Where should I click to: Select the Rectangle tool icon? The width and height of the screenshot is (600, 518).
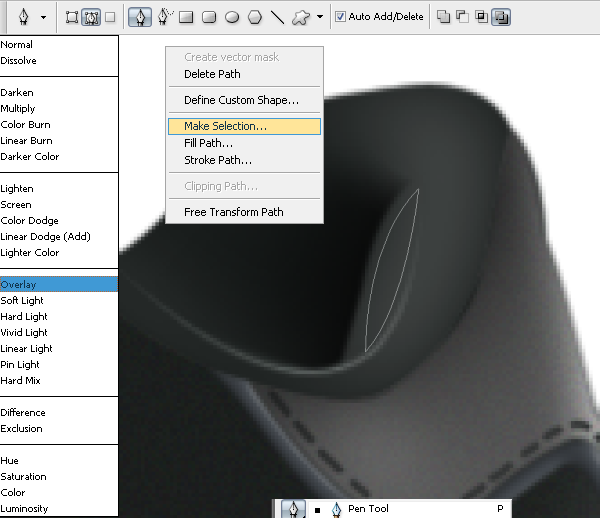coord(186,17)
